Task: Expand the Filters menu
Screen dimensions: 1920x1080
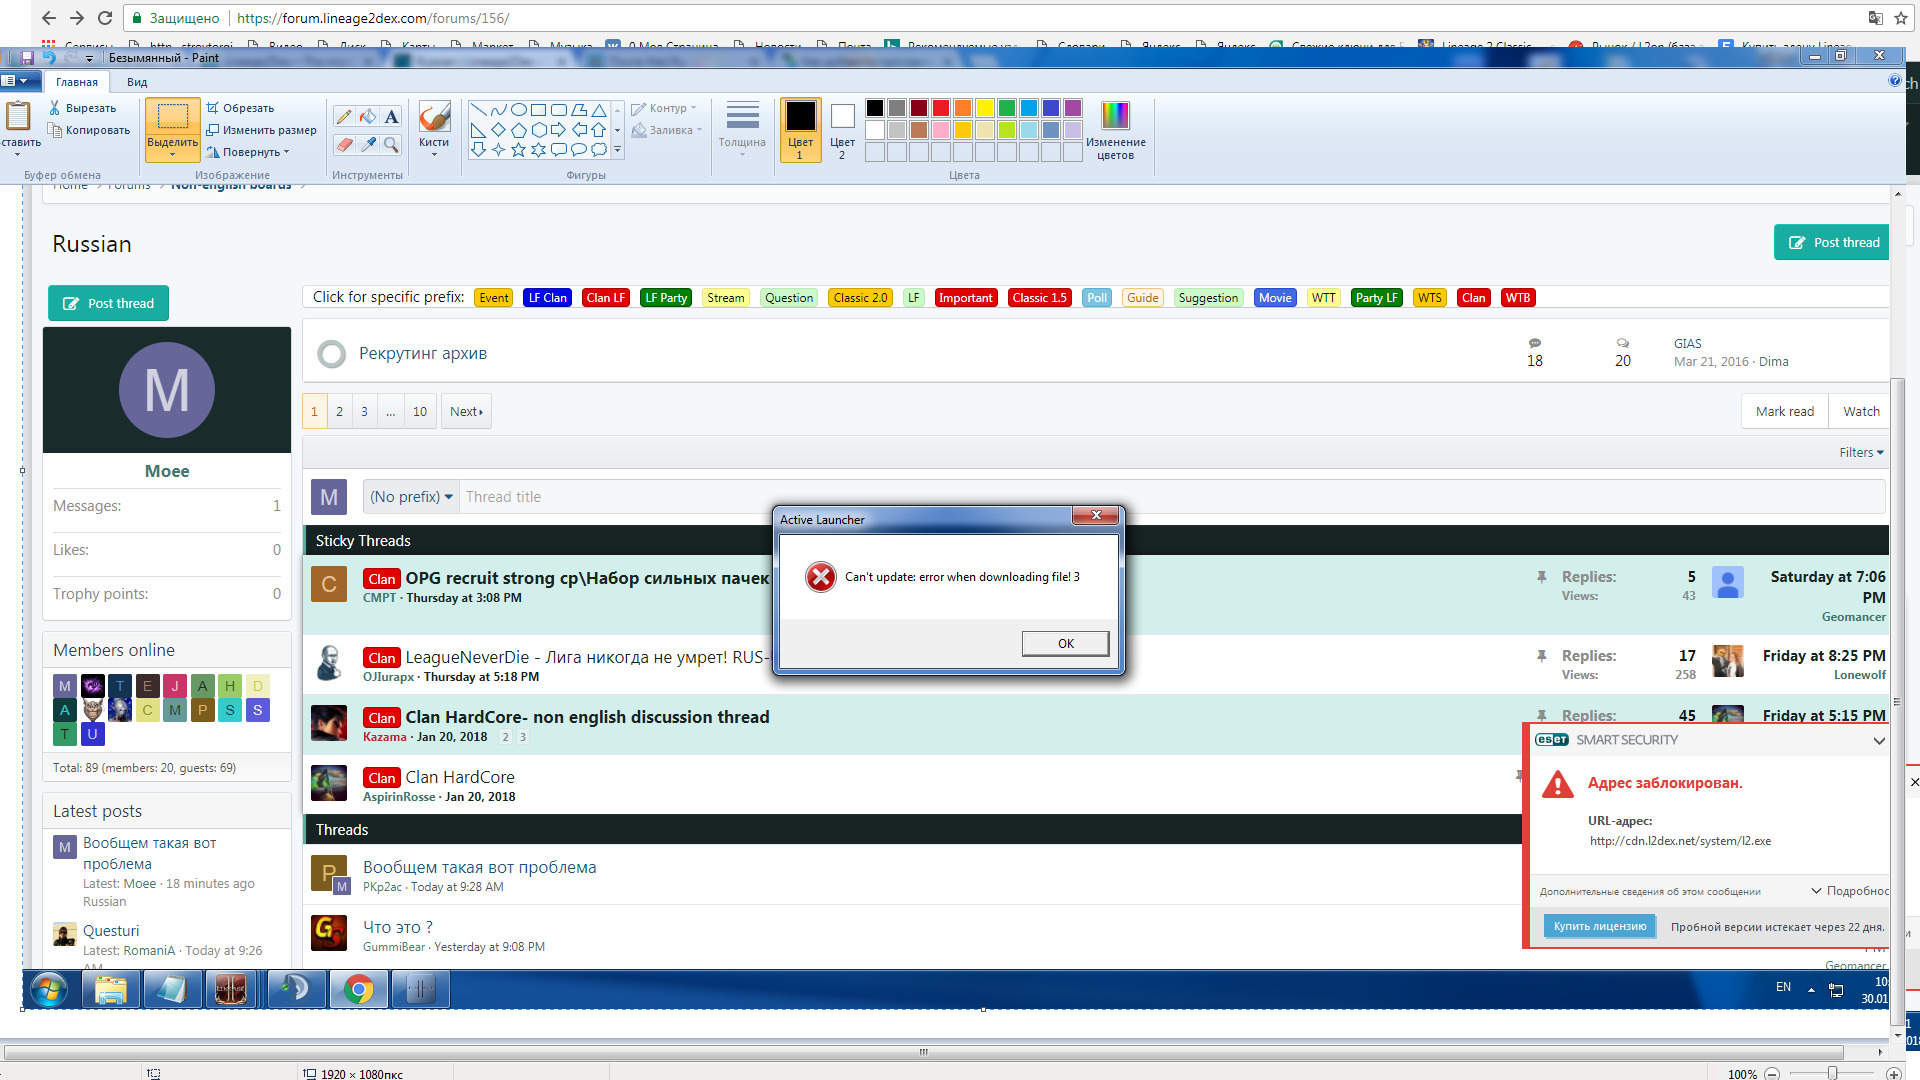Action: pos(1861,452)
